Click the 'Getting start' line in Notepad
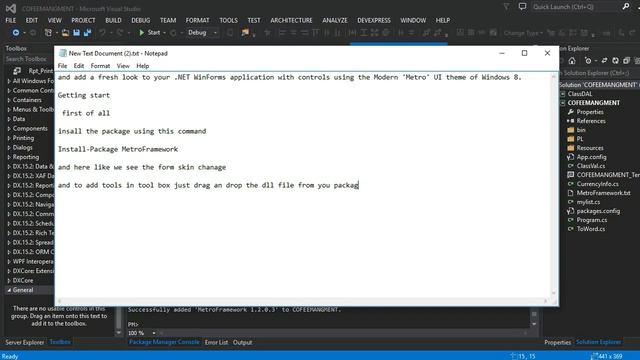The height and width of the screenshot is (360, 640). [x=84, y=95]
